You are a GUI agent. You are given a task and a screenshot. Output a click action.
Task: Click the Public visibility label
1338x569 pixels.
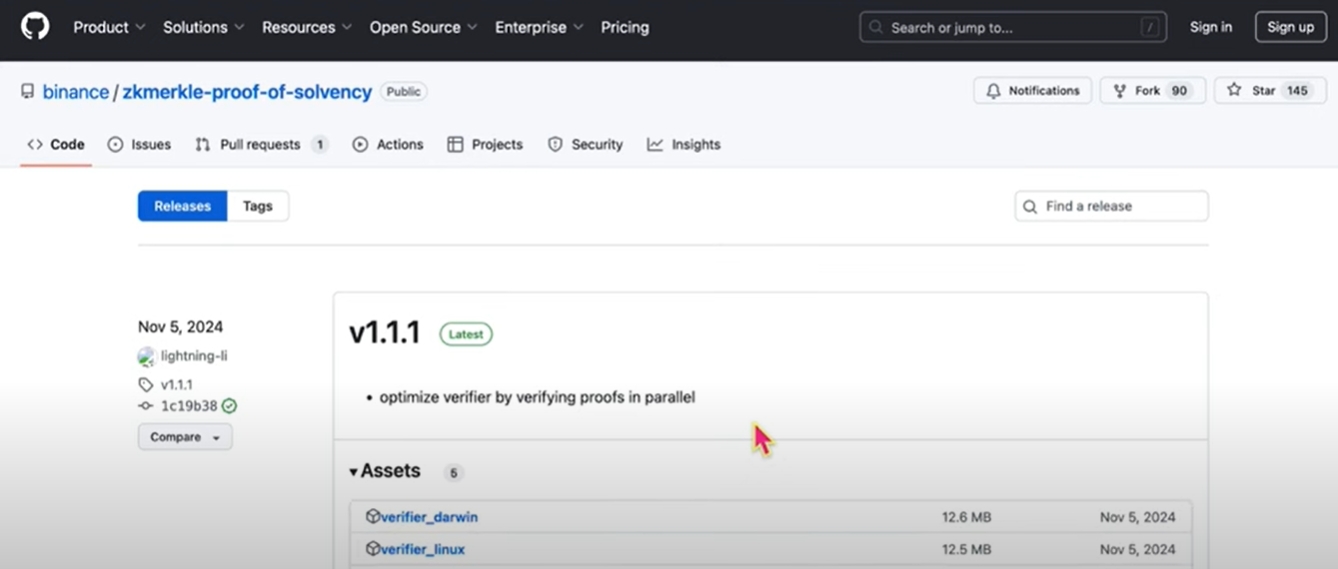(x=404, y=91)
